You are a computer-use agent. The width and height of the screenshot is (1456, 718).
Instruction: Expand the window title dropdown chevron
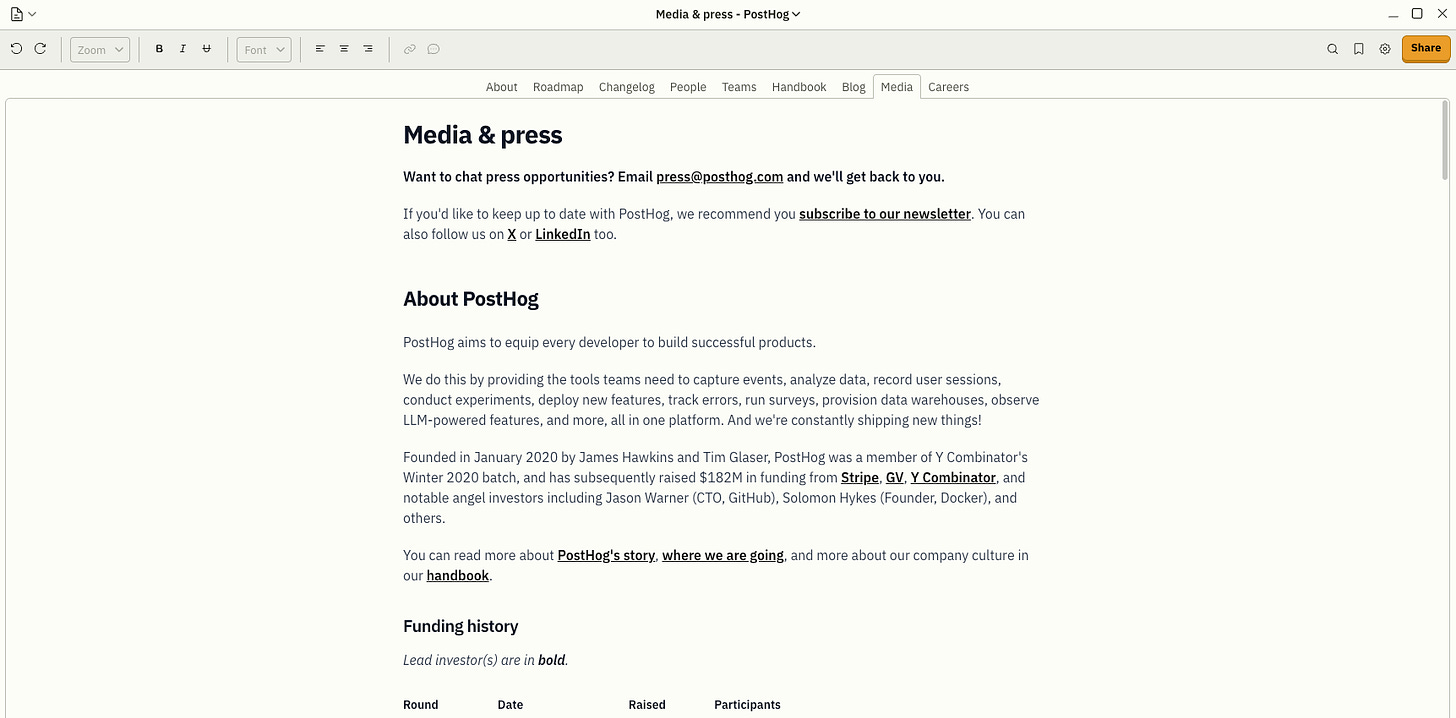pos(796,14)
